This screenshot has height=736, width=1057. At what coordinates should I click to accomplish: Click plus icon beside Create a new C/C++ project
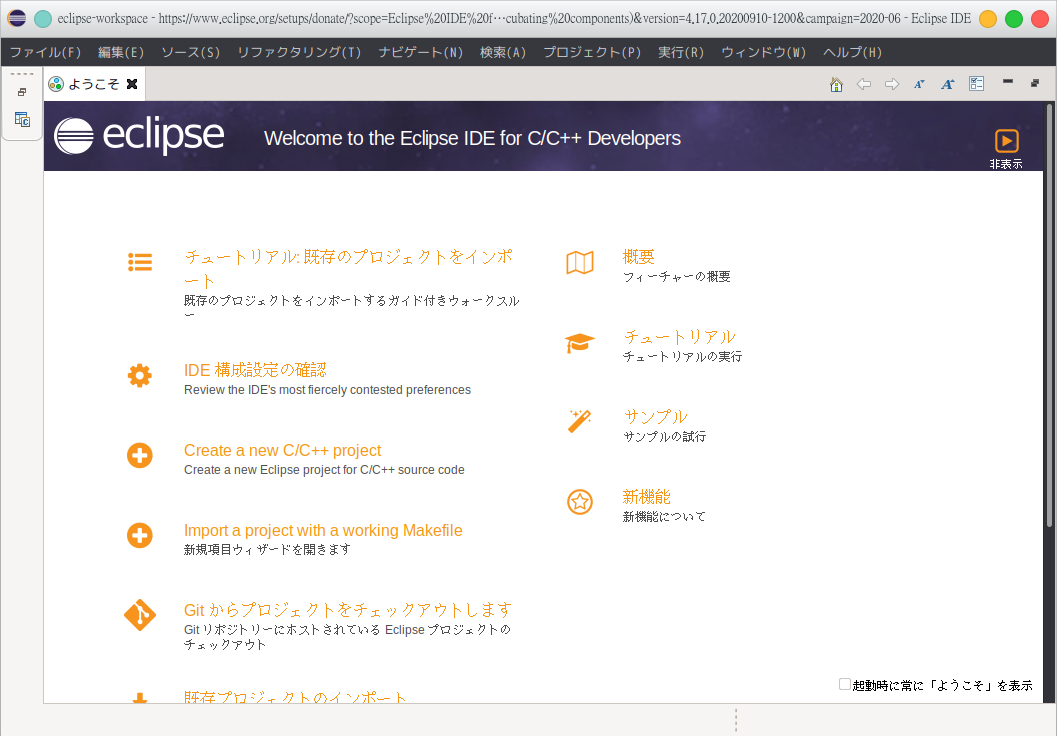coord(140,456)
